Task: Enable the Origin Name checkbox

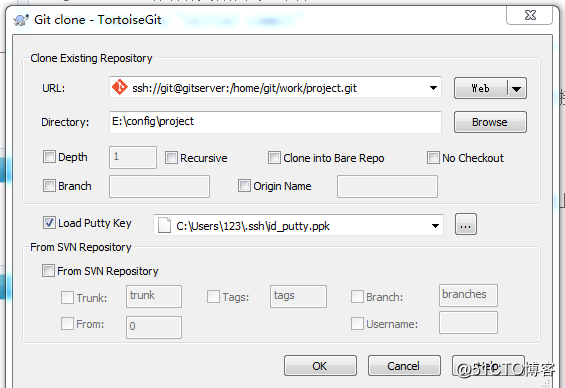Action: pos(244,186)
